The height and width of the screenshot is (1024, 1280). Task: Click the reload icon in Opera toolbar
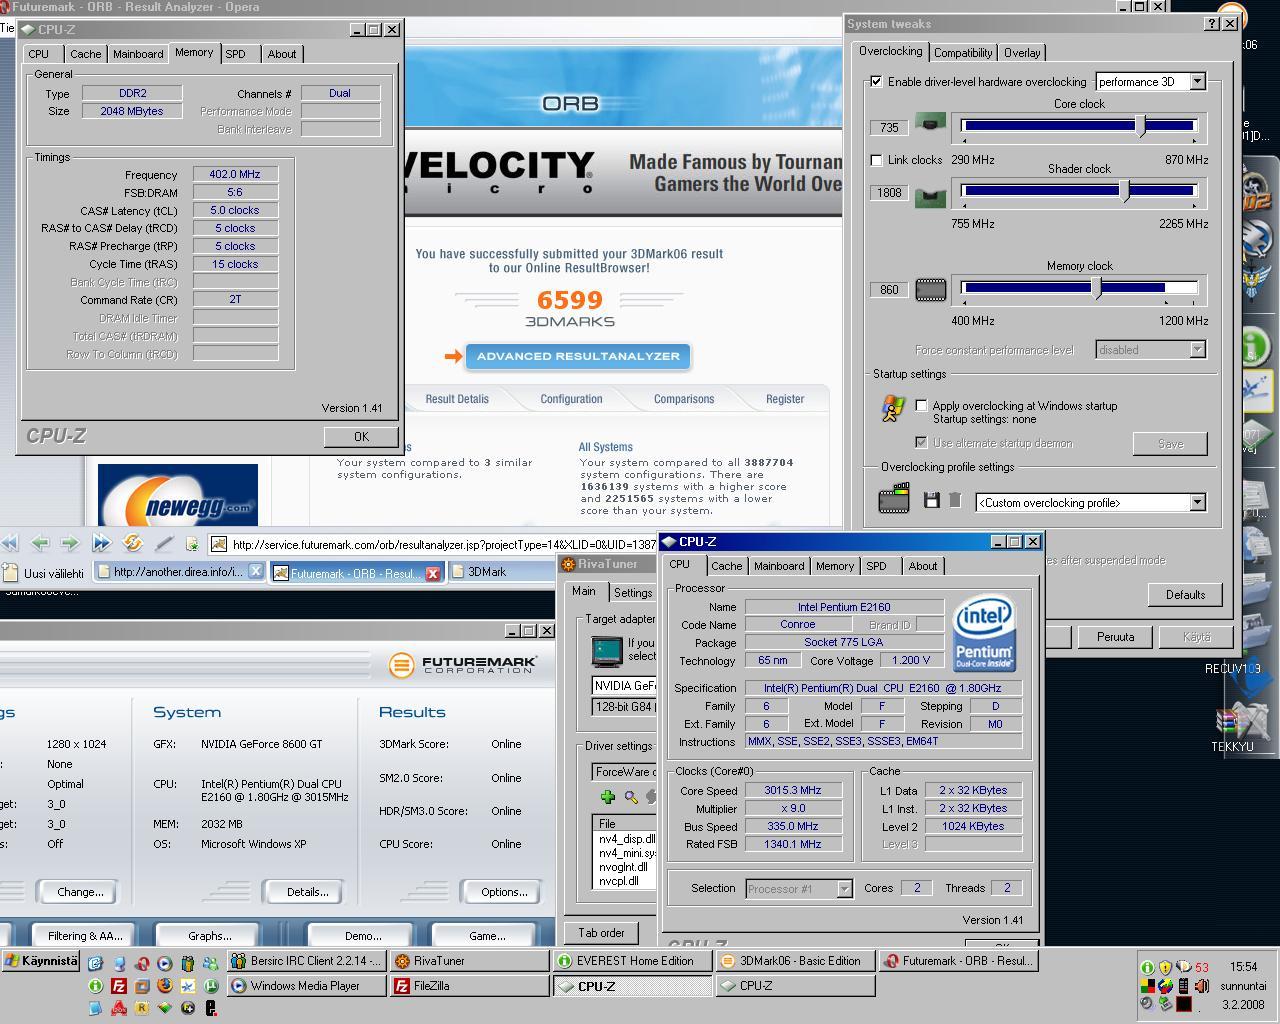132,543
